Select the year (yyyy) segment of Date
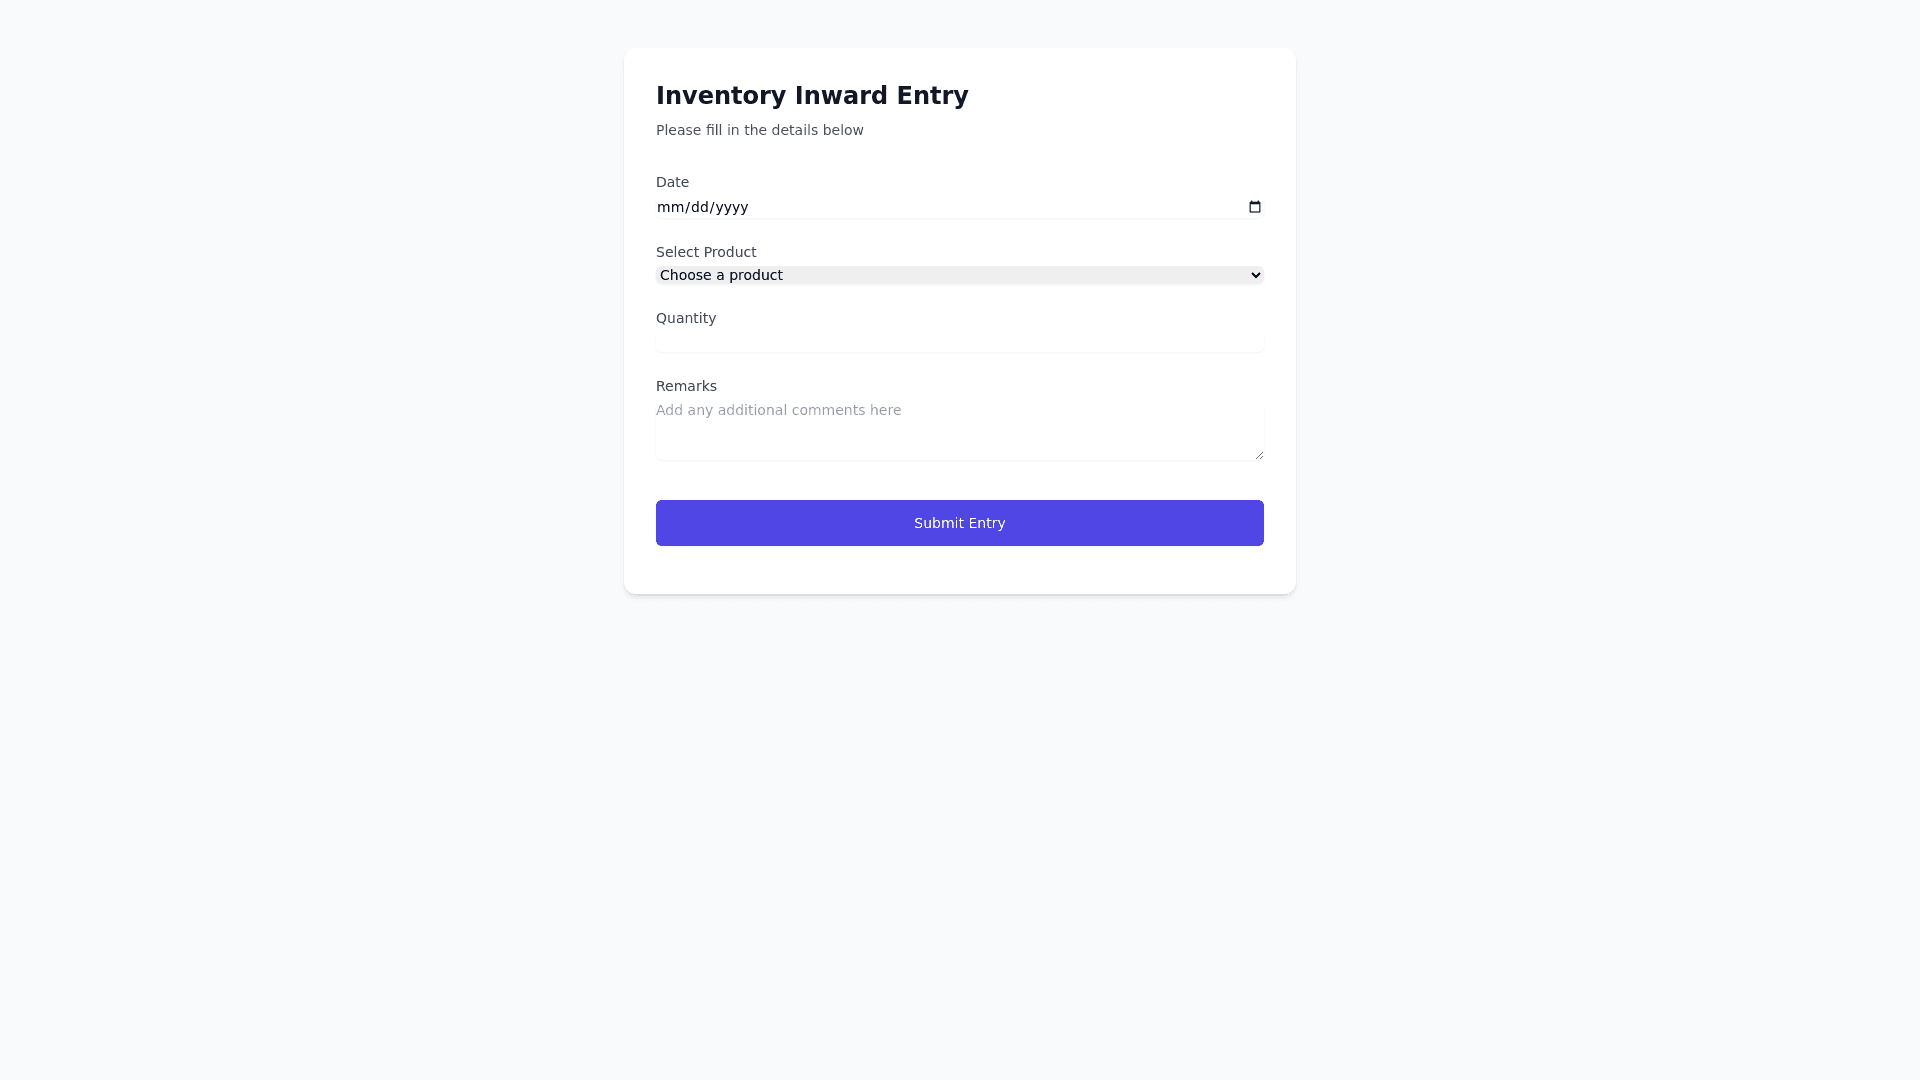Screen dimensions: 1920x1080 (x=731, y=207)
